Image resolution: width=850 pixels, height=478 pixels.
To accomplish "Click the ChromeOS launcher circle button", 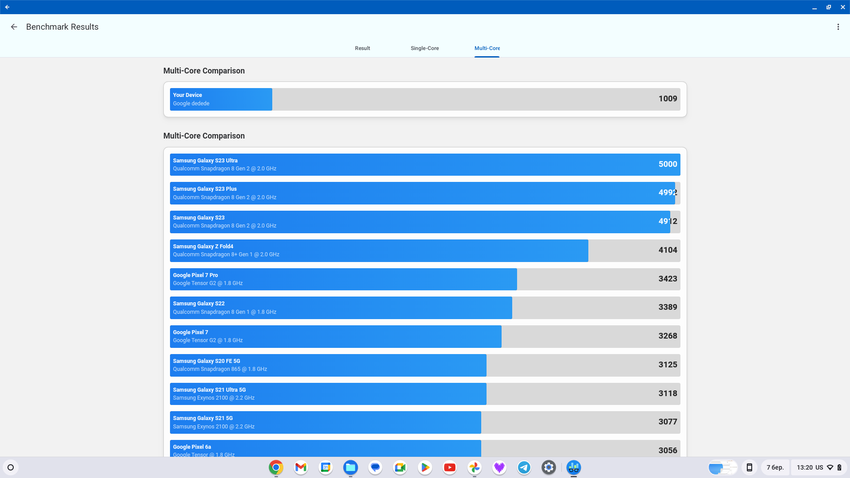I will point(11,467).
